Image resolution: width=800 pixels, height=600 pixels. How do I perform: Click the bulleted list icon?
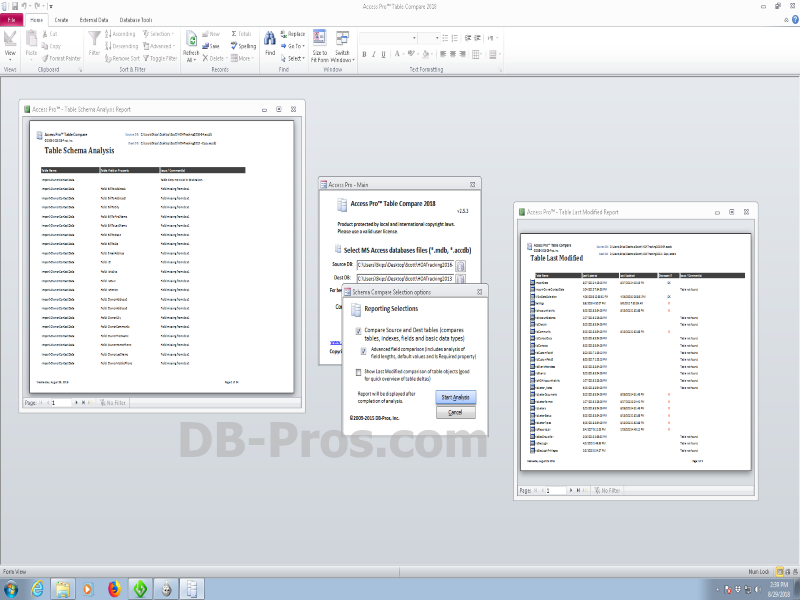tap(445, 38)
